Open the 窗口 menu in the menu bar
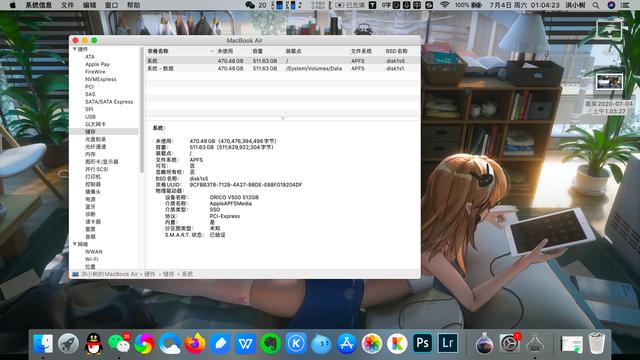This screenshot has width=640, height=360. (111, 5)
